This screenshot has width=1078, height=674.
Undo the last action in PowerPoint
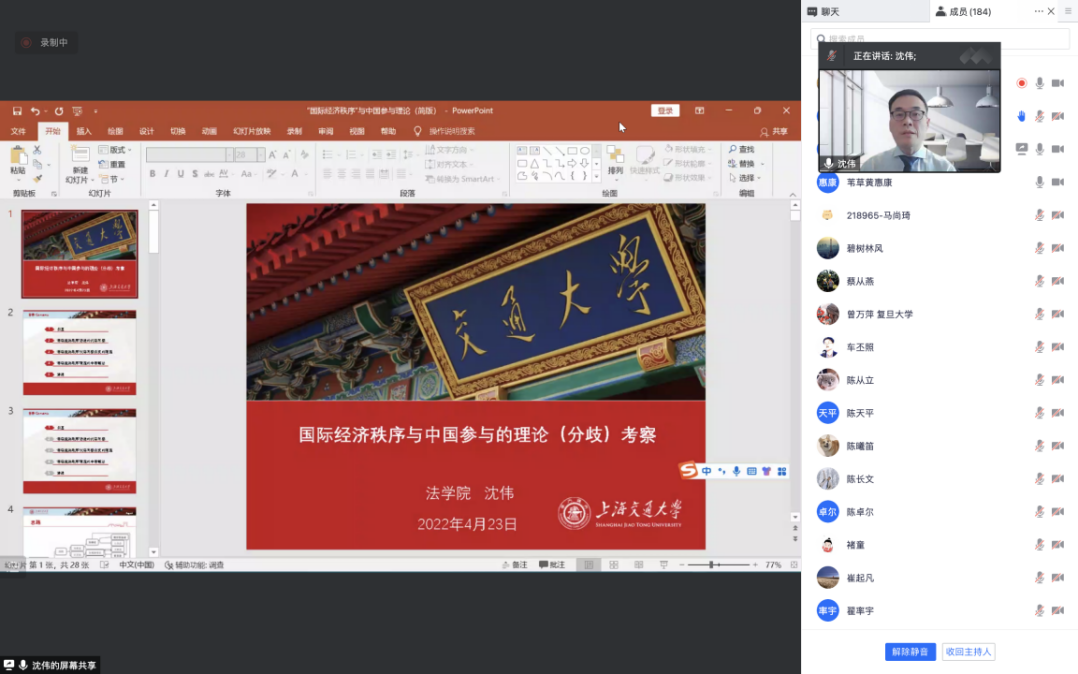(x=34, y=111)
